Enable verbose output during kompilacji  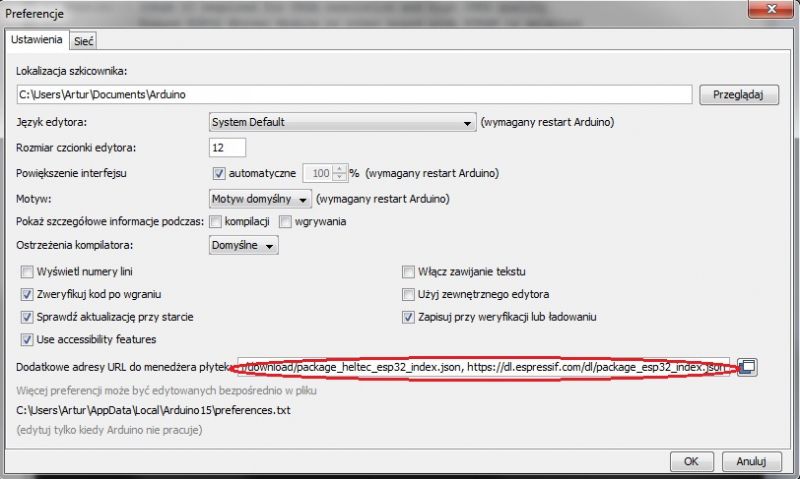[216, 221]
